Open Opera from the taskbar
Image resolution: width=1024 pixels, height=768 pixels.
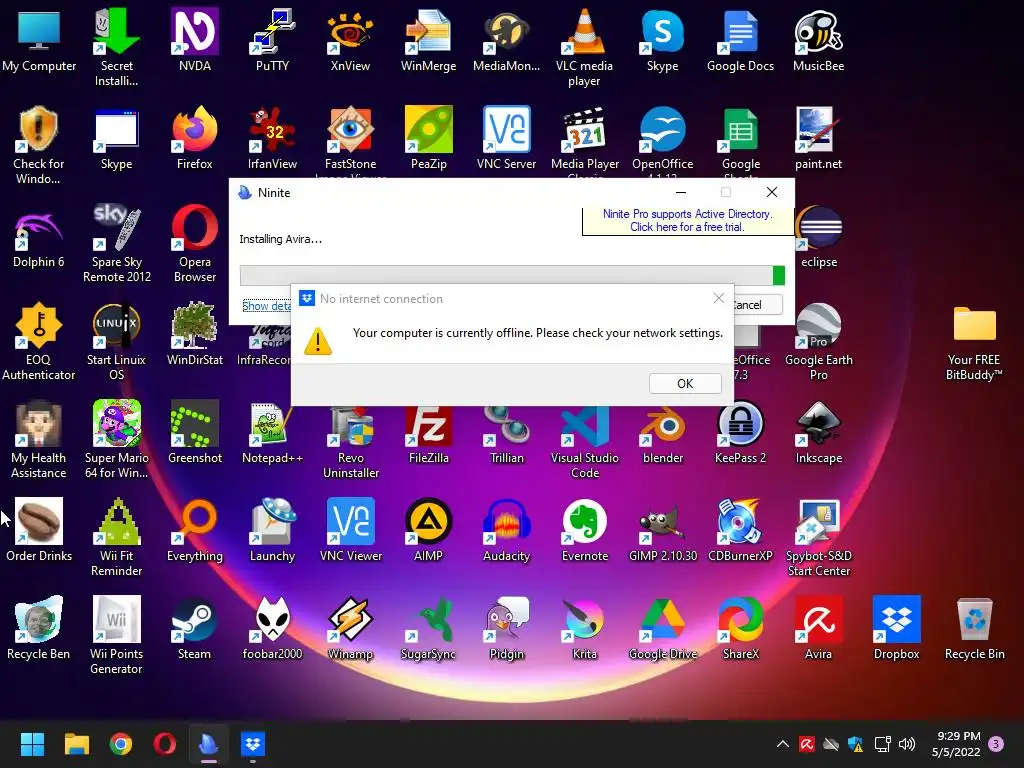click(165, 744)
